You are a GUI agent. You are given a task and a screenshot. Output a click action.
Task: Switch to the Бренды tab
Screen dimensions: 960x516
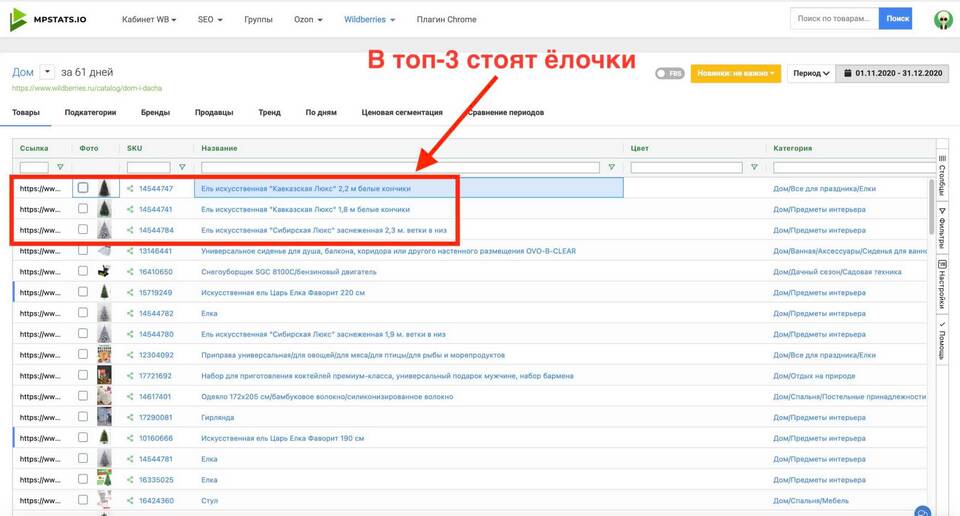pos(155,113)
